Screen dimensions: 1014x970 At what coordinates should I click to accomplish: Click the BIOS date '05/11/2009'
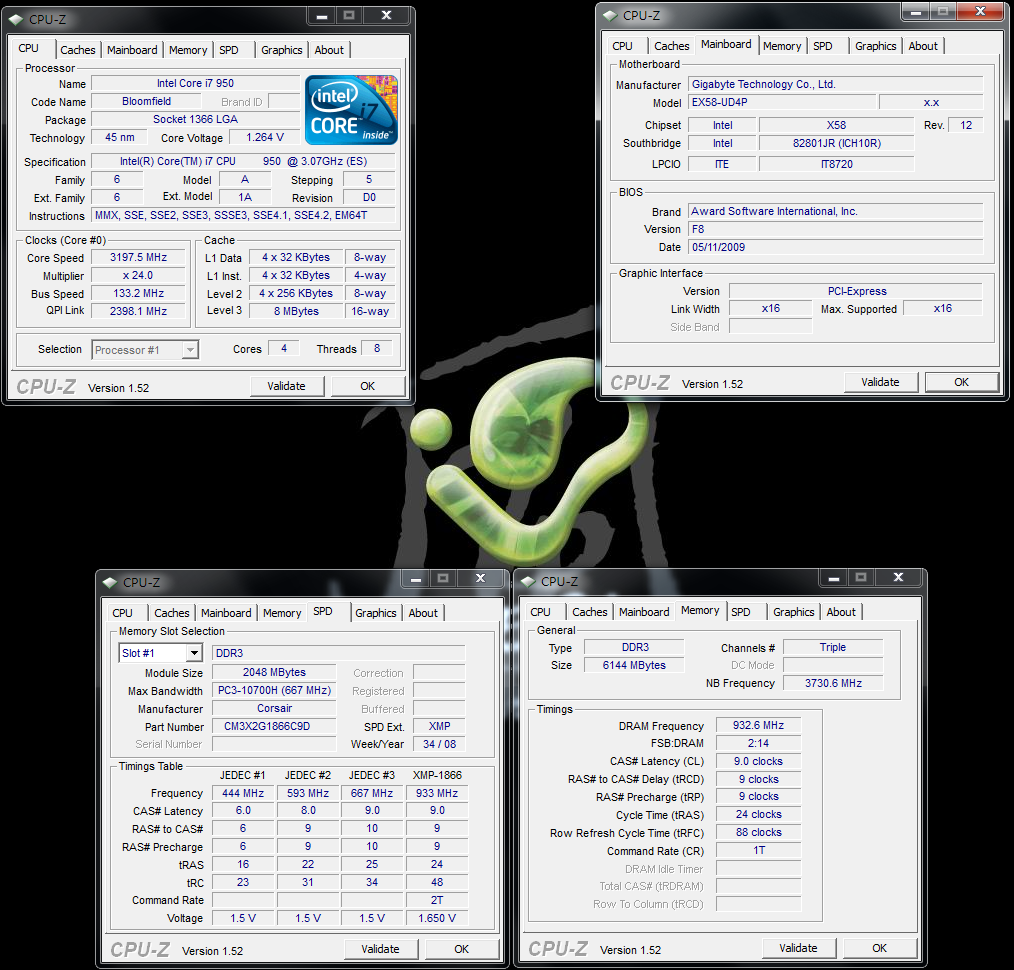click(x=836, y=247)
